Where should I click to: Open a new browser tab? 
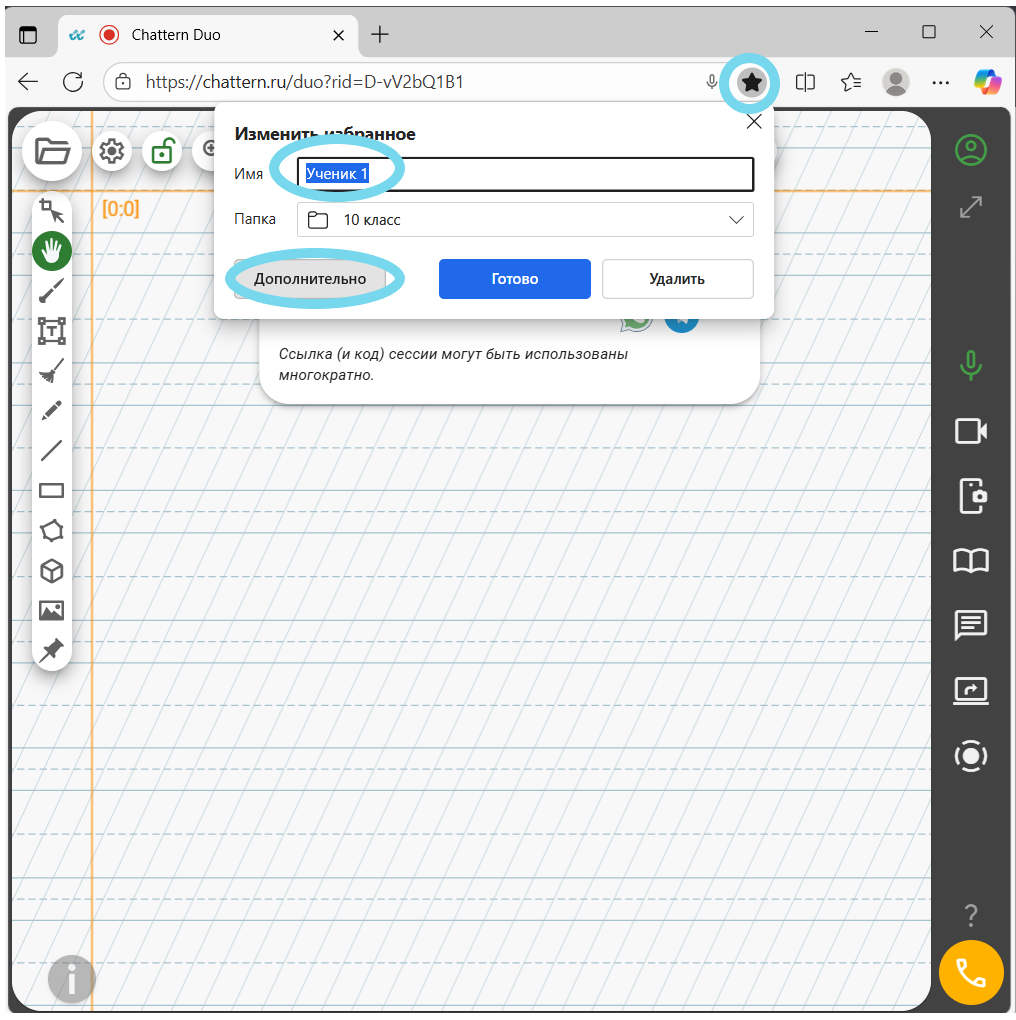click(380, 35)
